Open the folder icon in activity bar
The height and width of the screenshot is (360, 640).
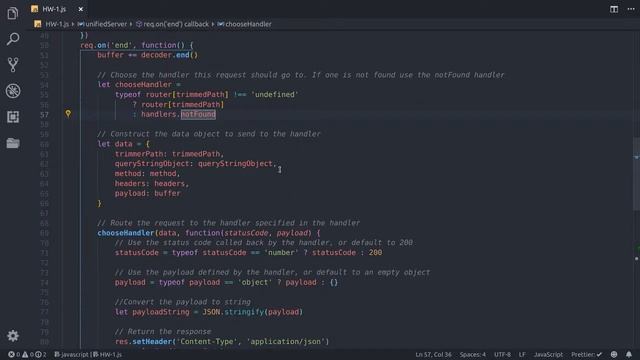pos(13,143)
